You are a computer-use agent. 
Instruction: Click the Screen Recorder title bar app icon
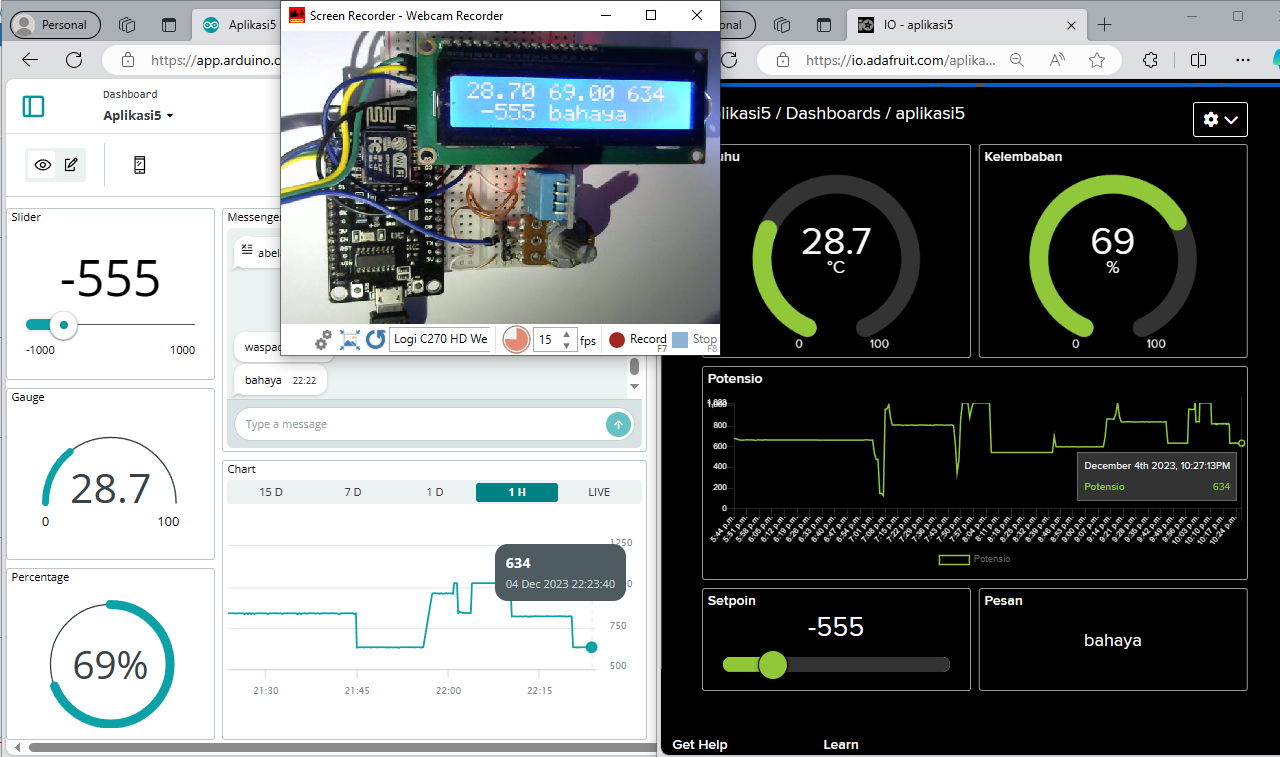[x=297, y=15]
